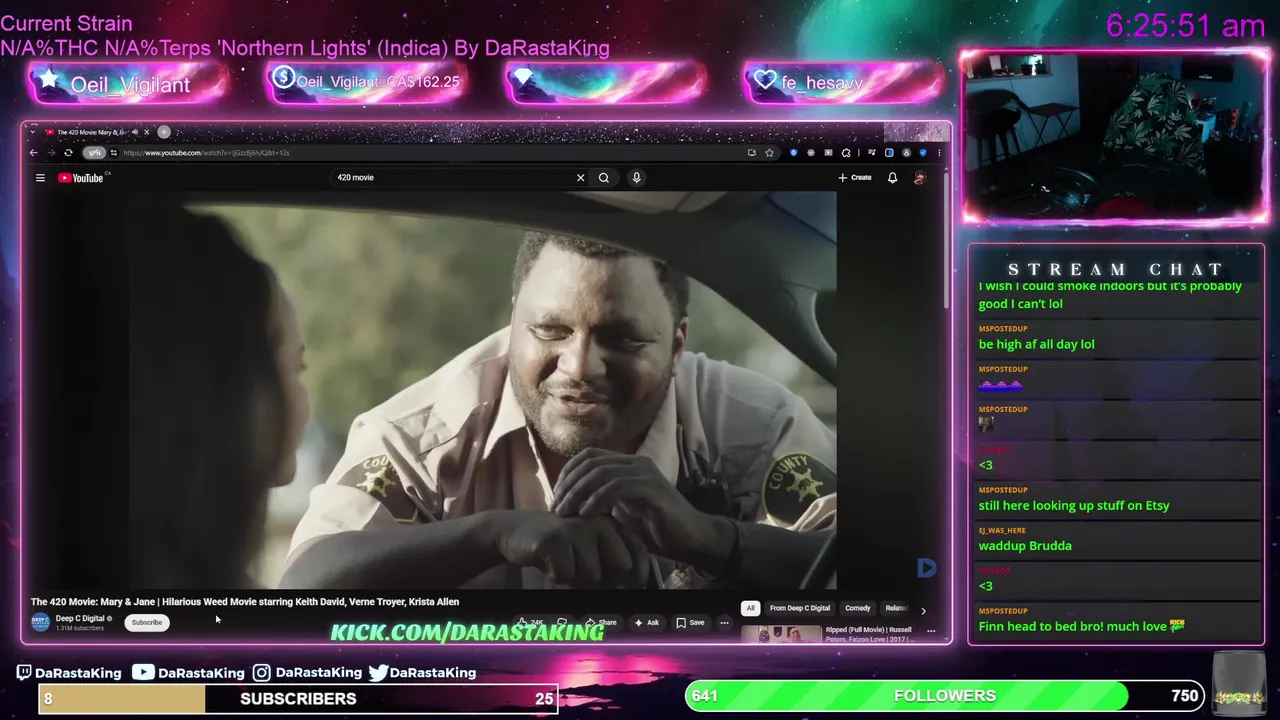Reload the YouTube page
This screenshot has height=720, width=1280.
(x=68, y=153)
